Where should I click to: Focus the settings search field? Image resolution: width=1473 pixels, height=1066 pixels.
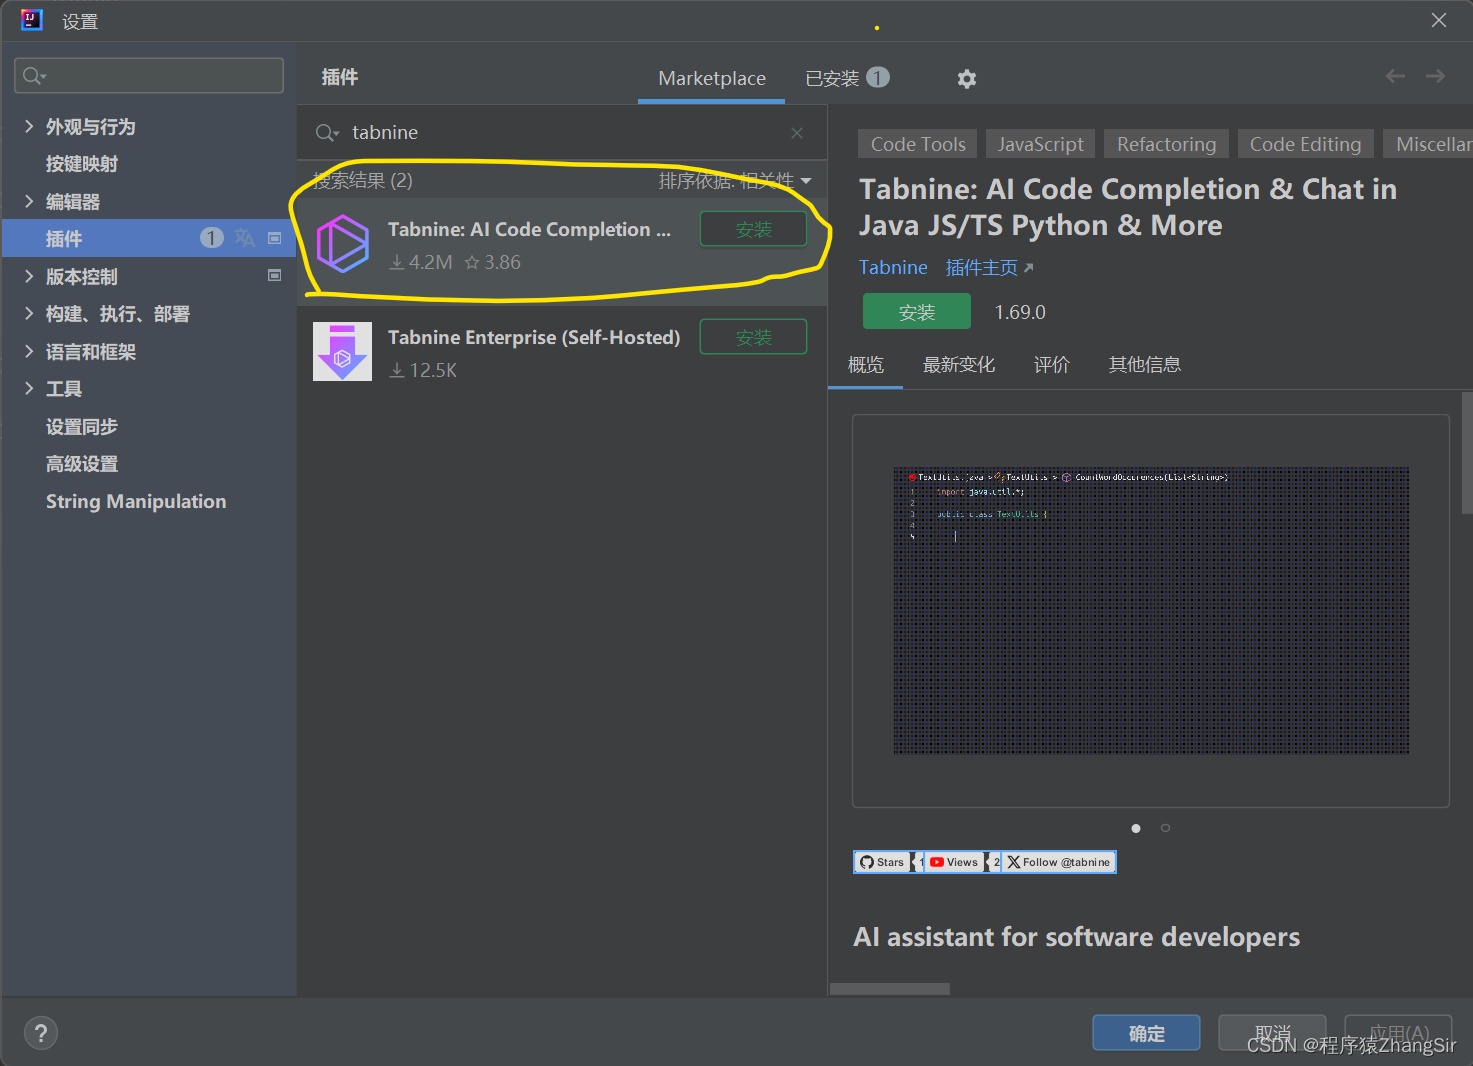point(149,76)
